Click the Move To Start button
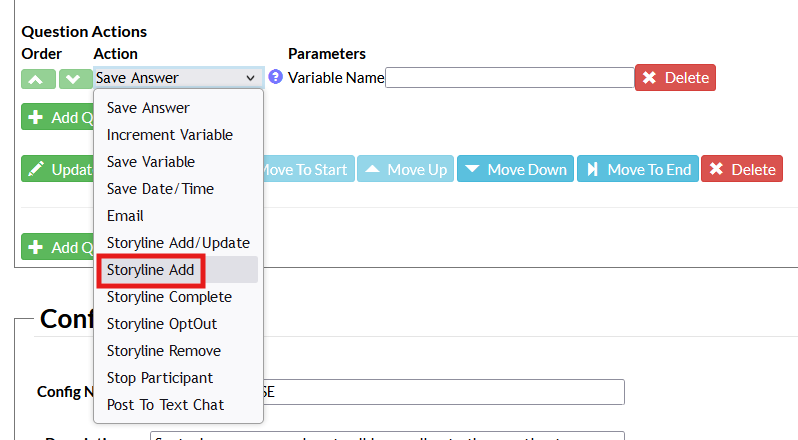The image size is (798, 440). click(308, 169)
